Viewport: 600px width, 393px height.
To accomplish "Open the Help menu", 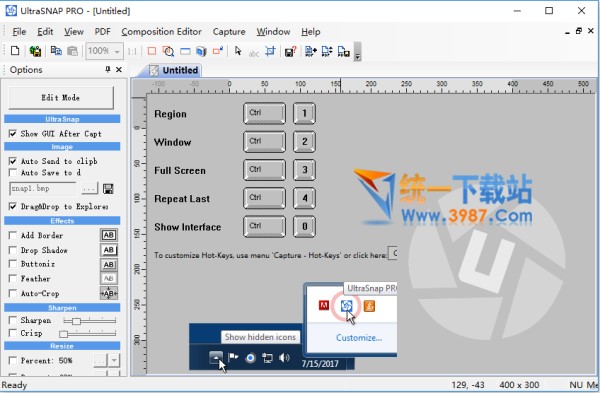I will tap(310, 32).
